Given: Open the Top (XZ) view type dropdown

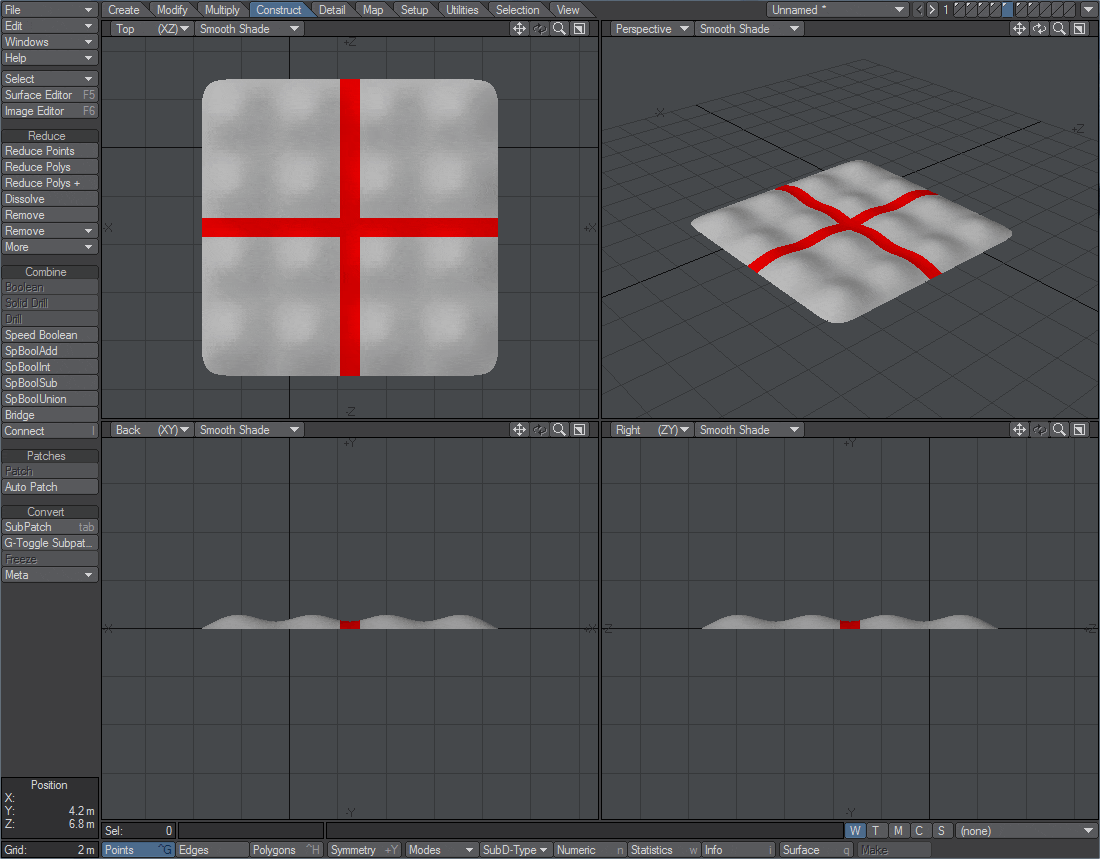Looking at the screenshot, I should pos(151,29).
